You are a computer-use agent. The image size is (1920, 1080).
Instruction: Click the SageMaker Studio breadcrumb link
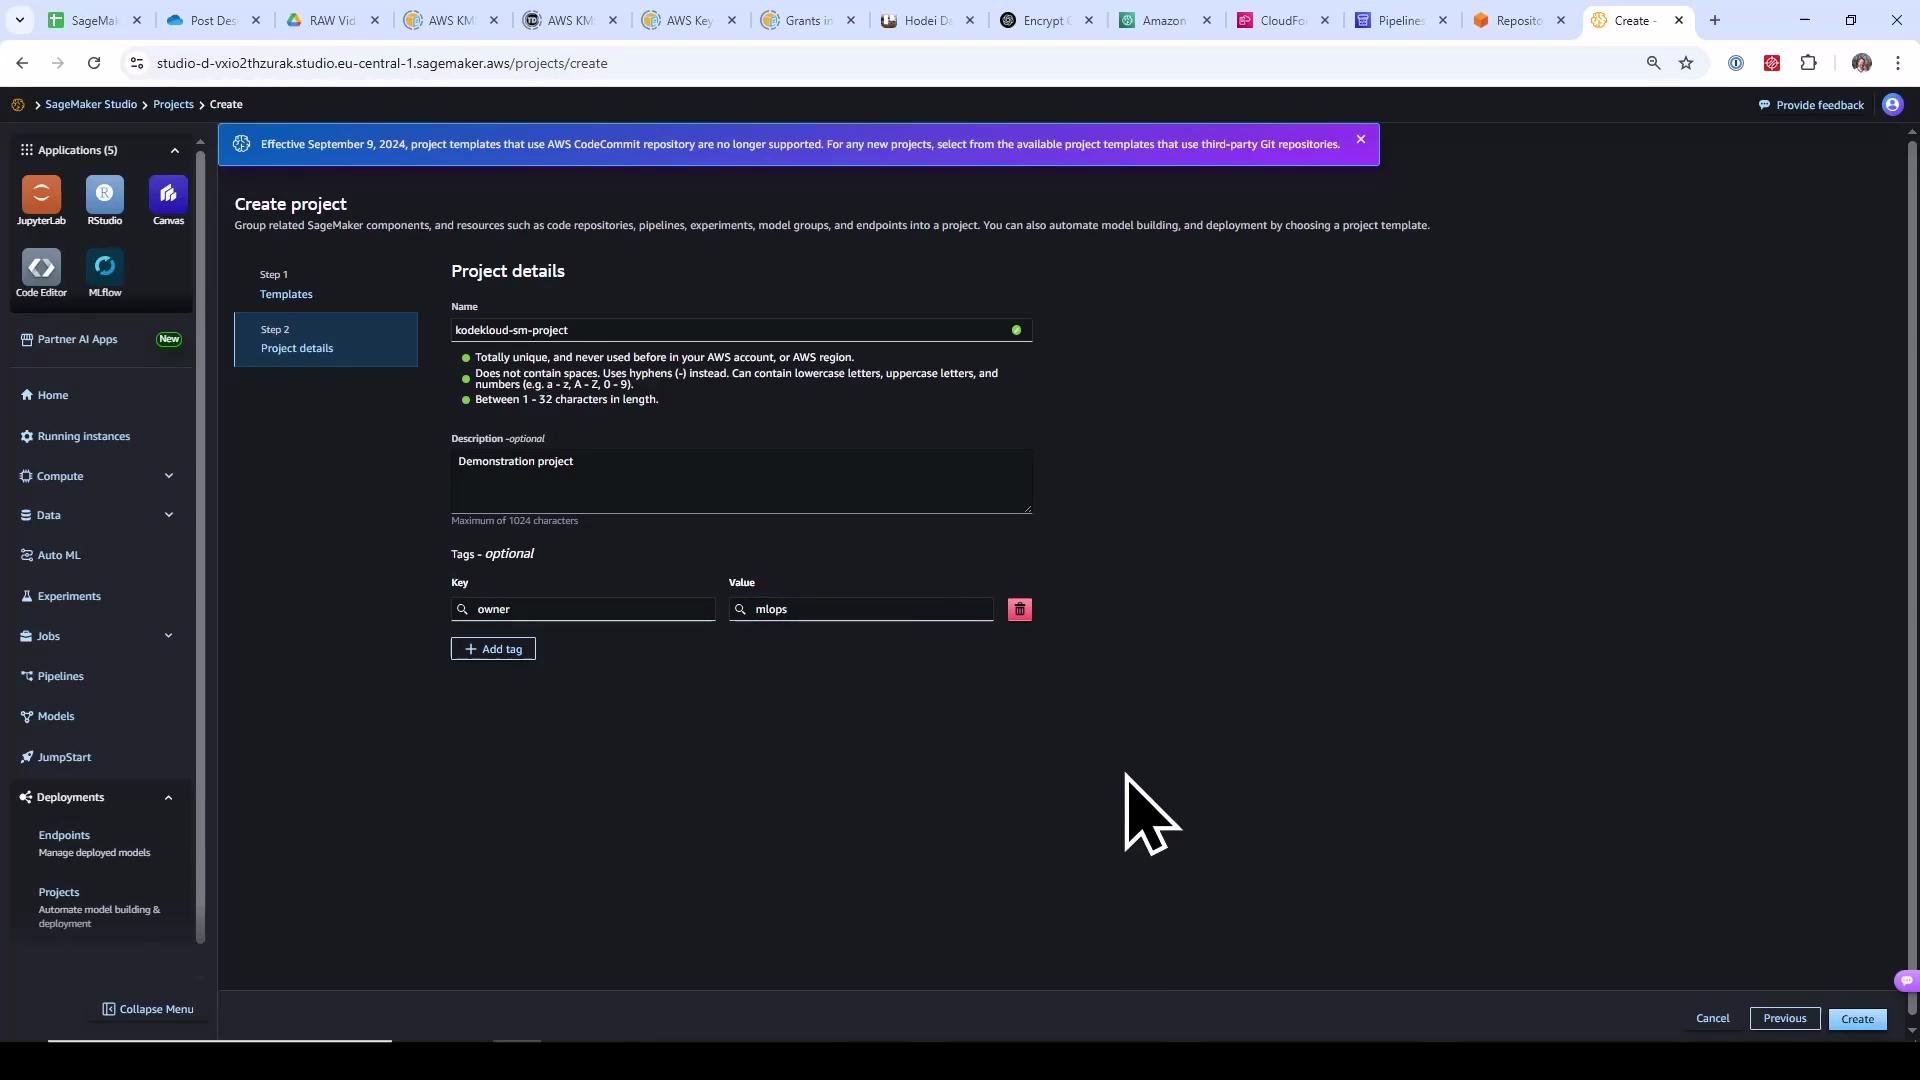(x=91, y=104)
